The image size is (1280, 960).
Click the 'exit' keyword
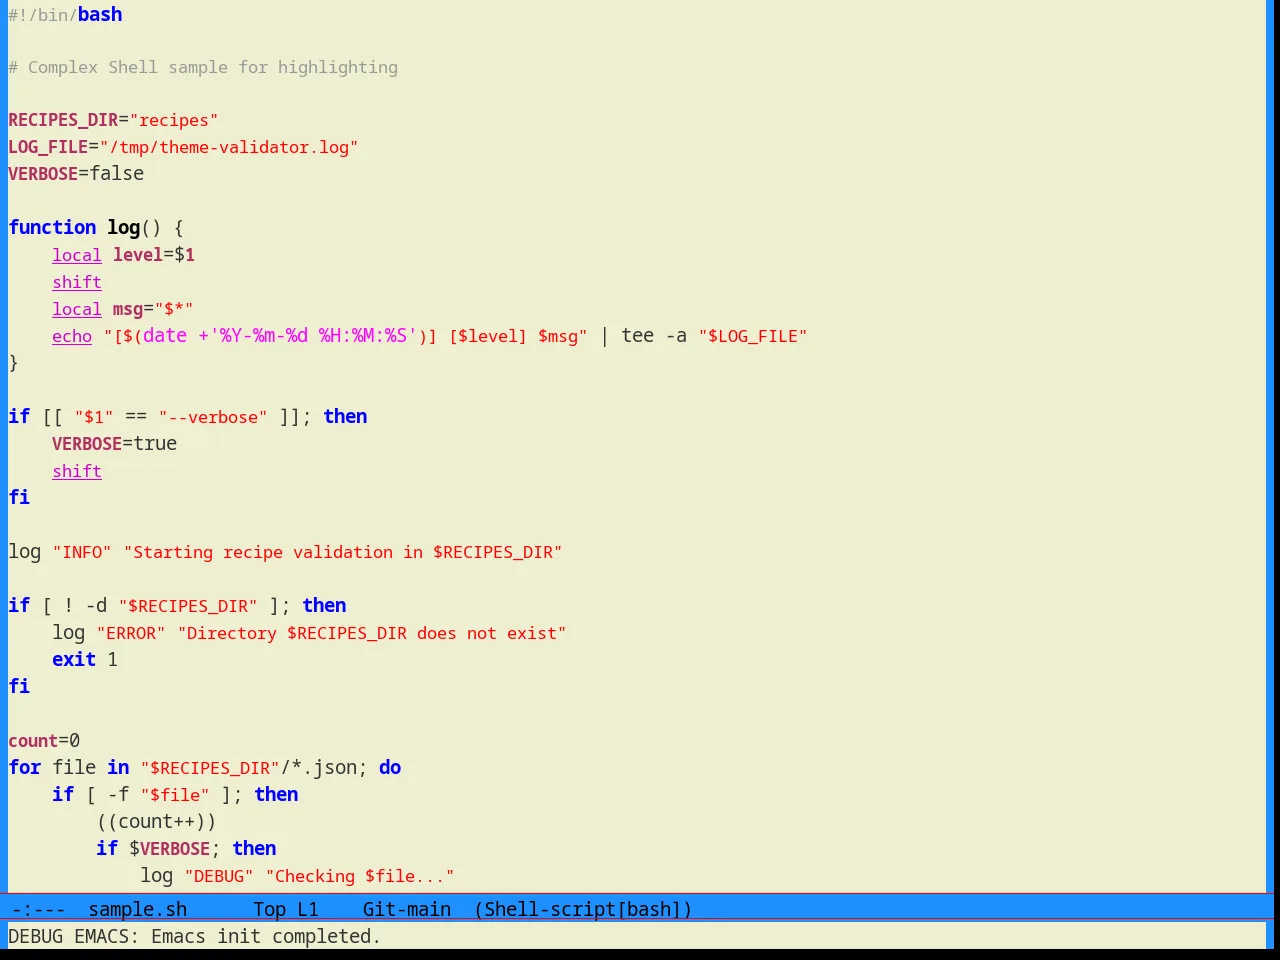(74, 660)
